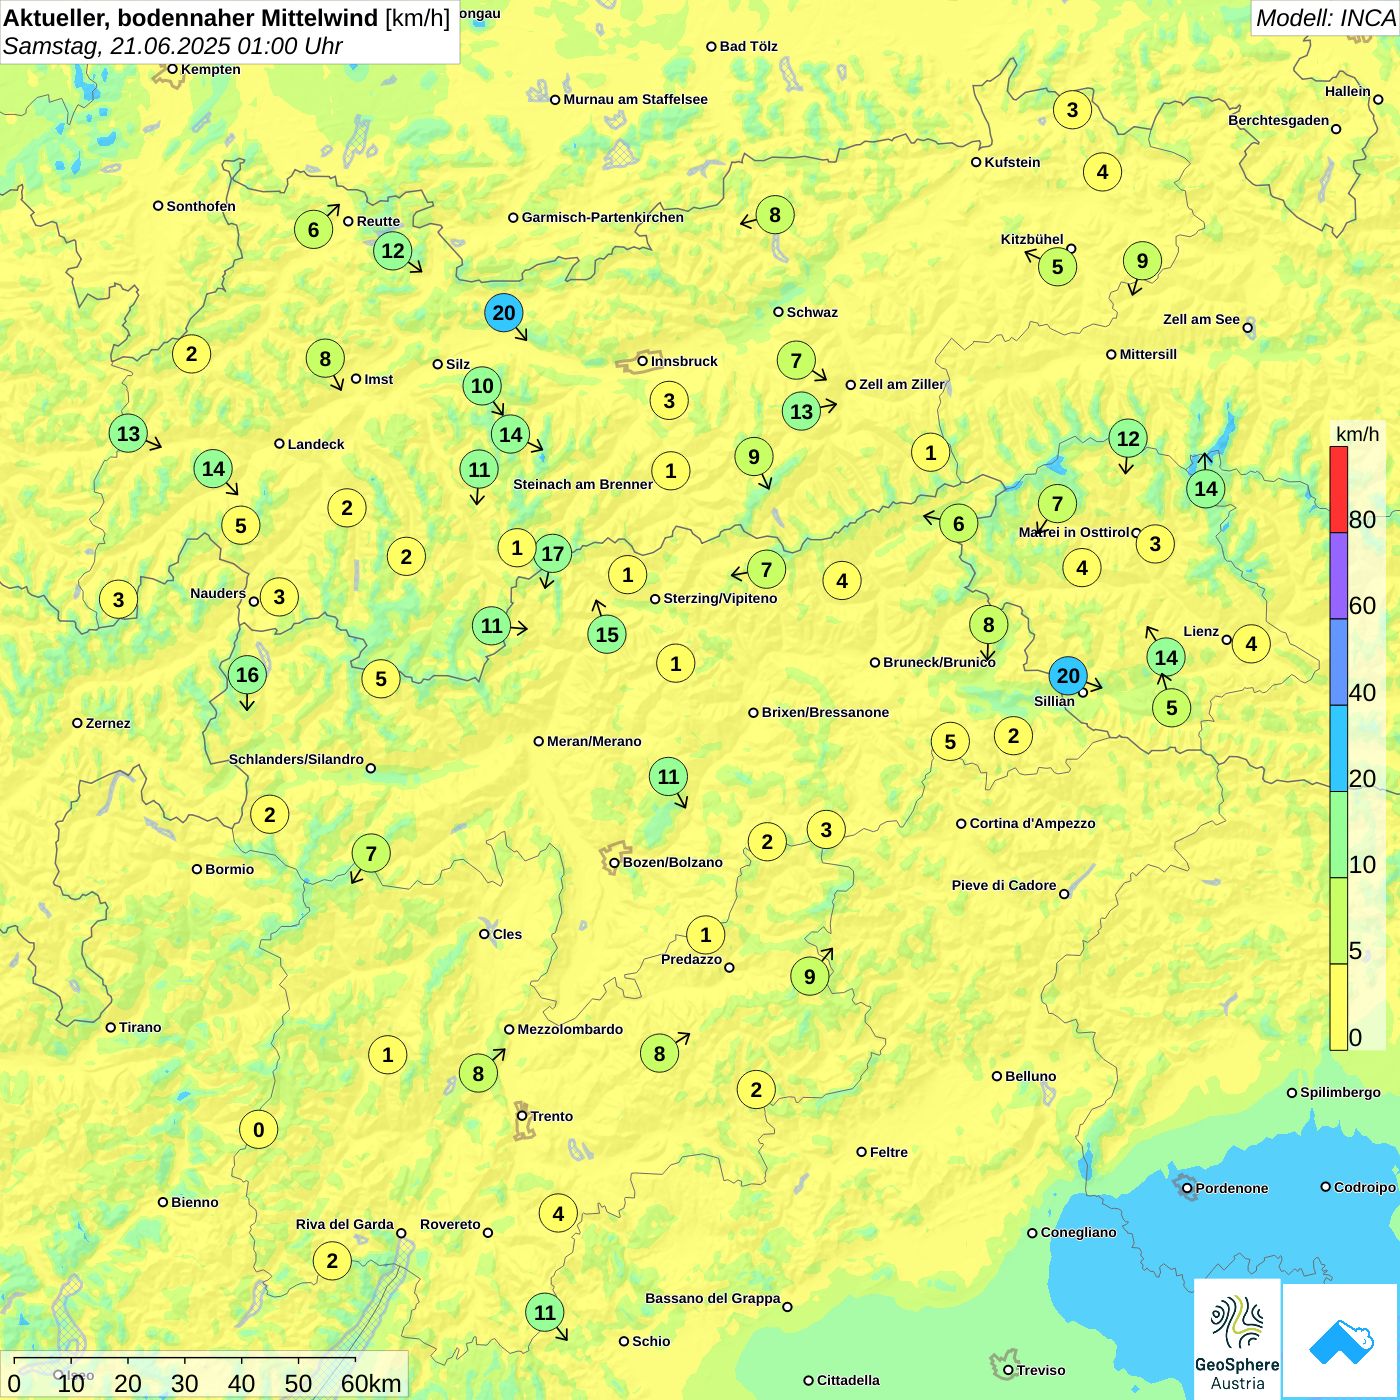Select the 3 circle right of Matrei in Osttirol
1400x1400 pixels.
(1155, 544)
